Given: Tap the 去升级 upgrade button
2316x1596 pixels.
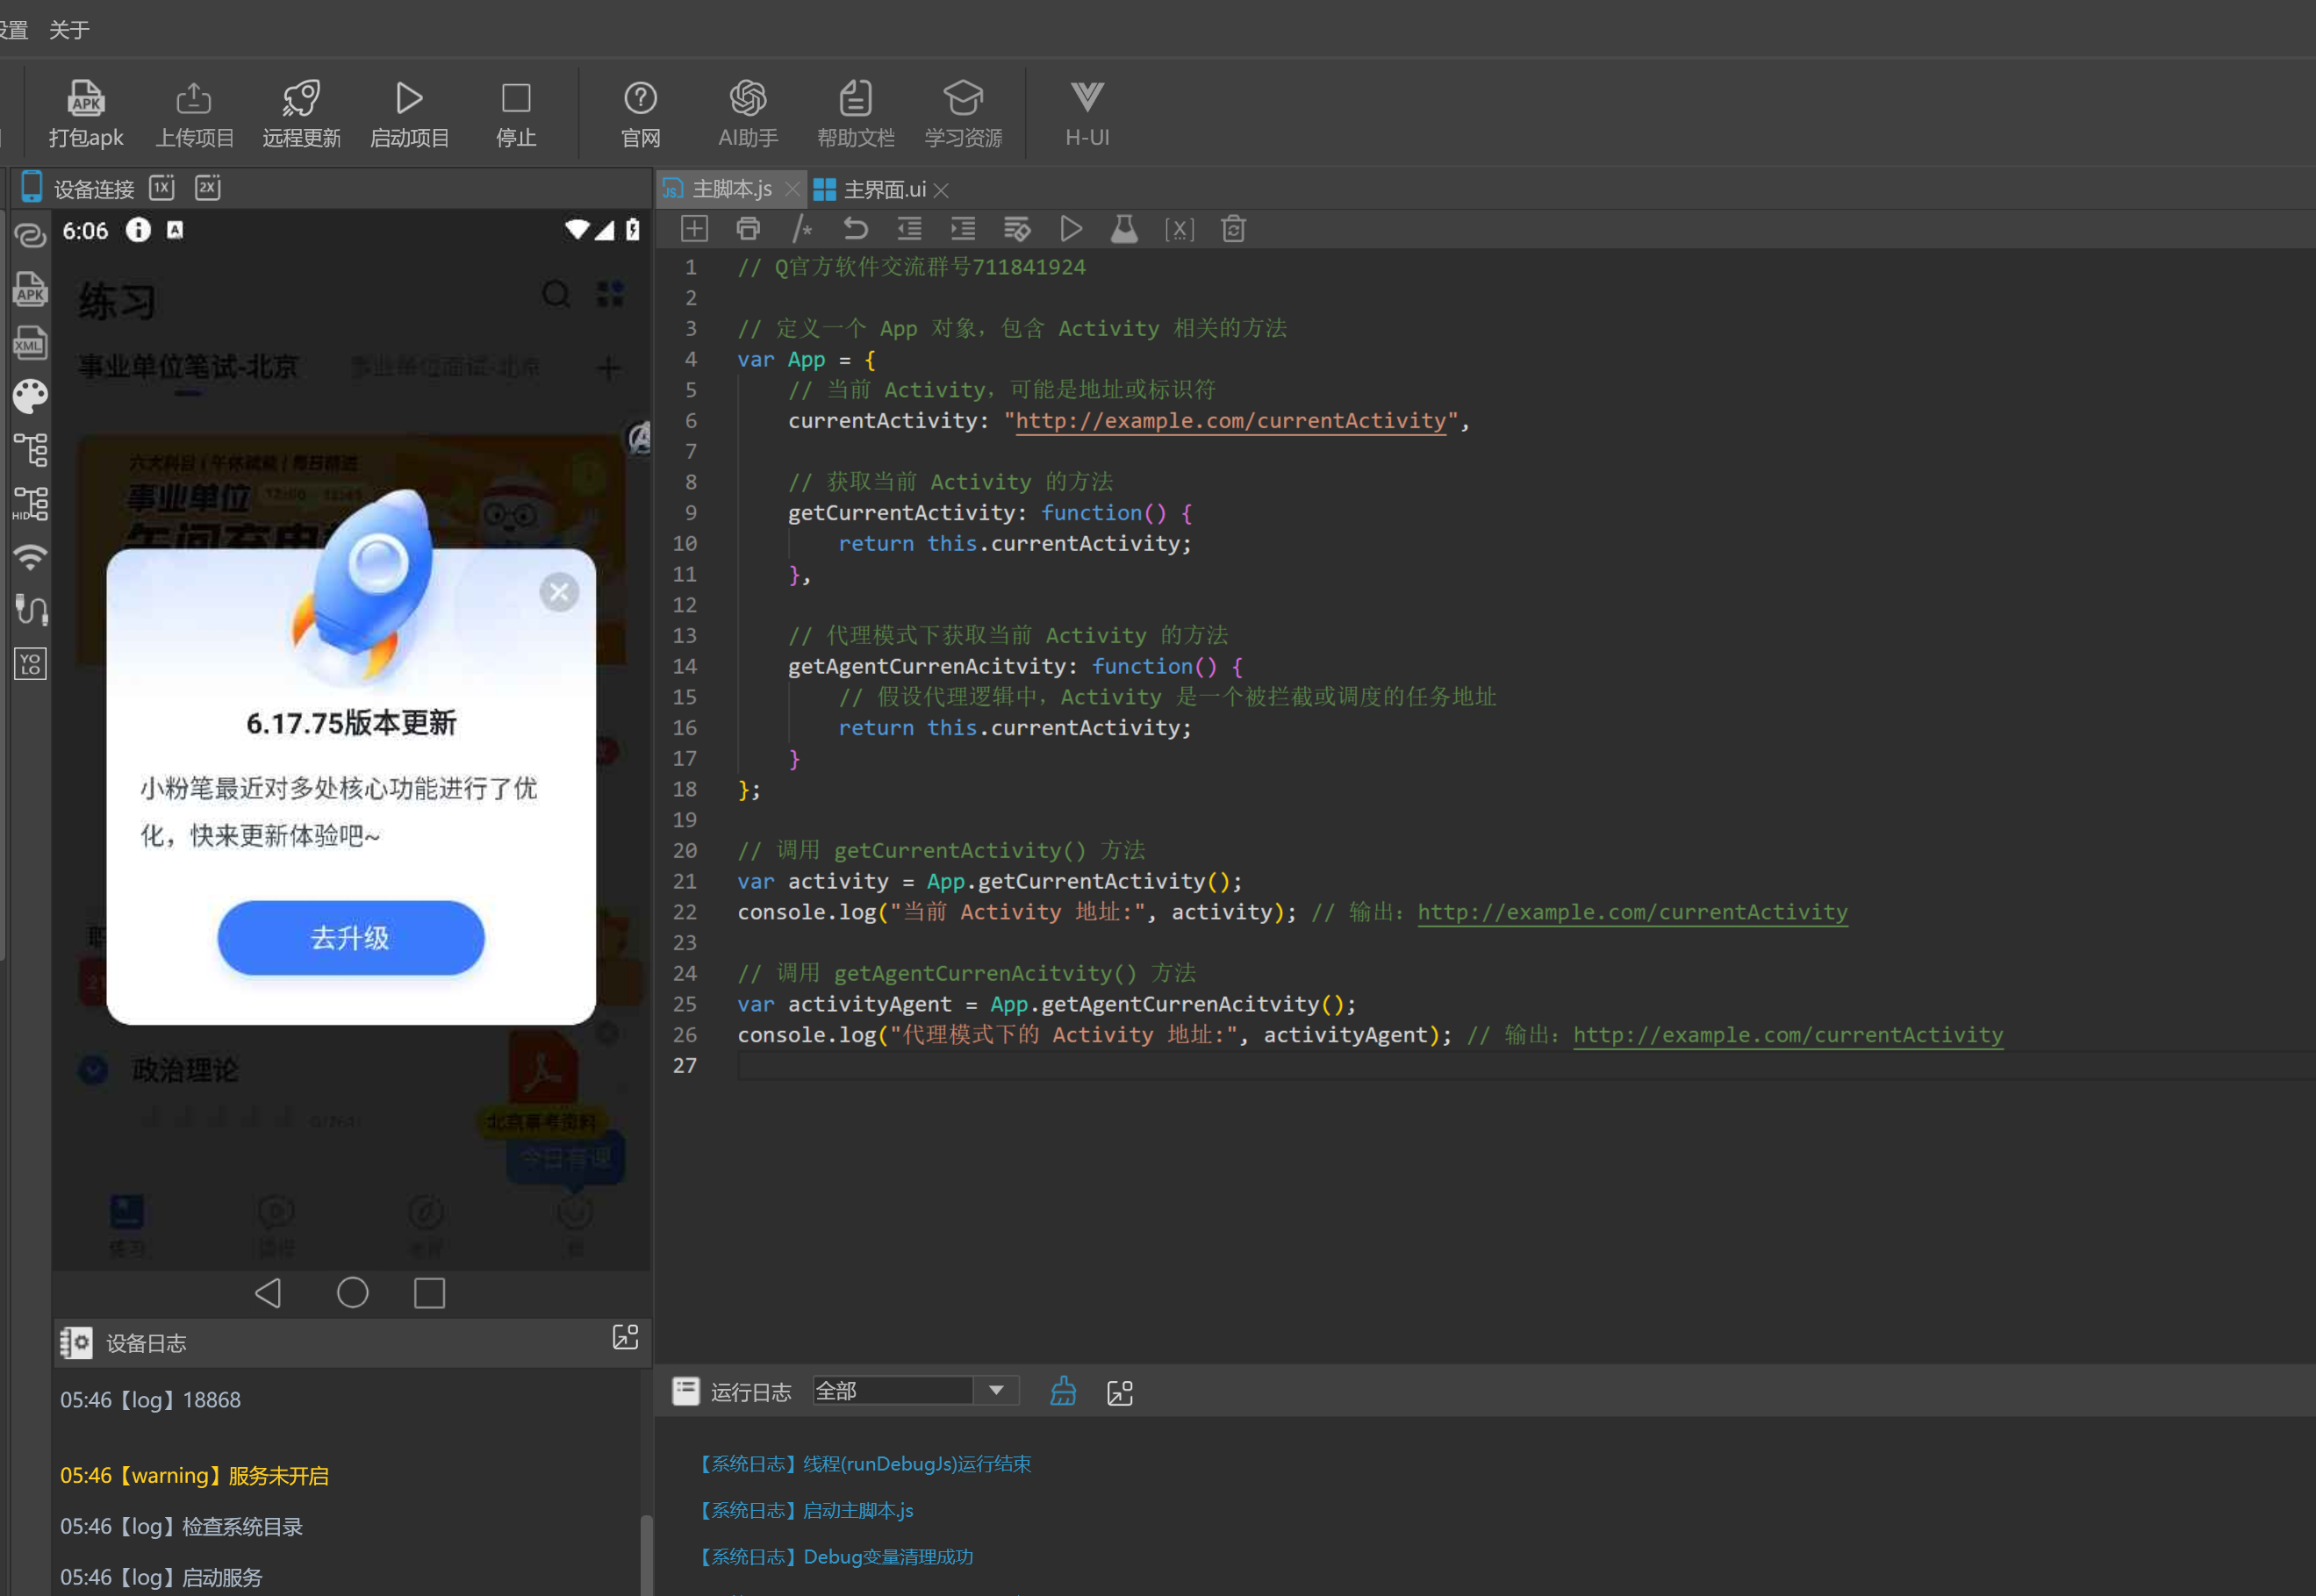Looking at the screenshot, I should coord(351,938).
